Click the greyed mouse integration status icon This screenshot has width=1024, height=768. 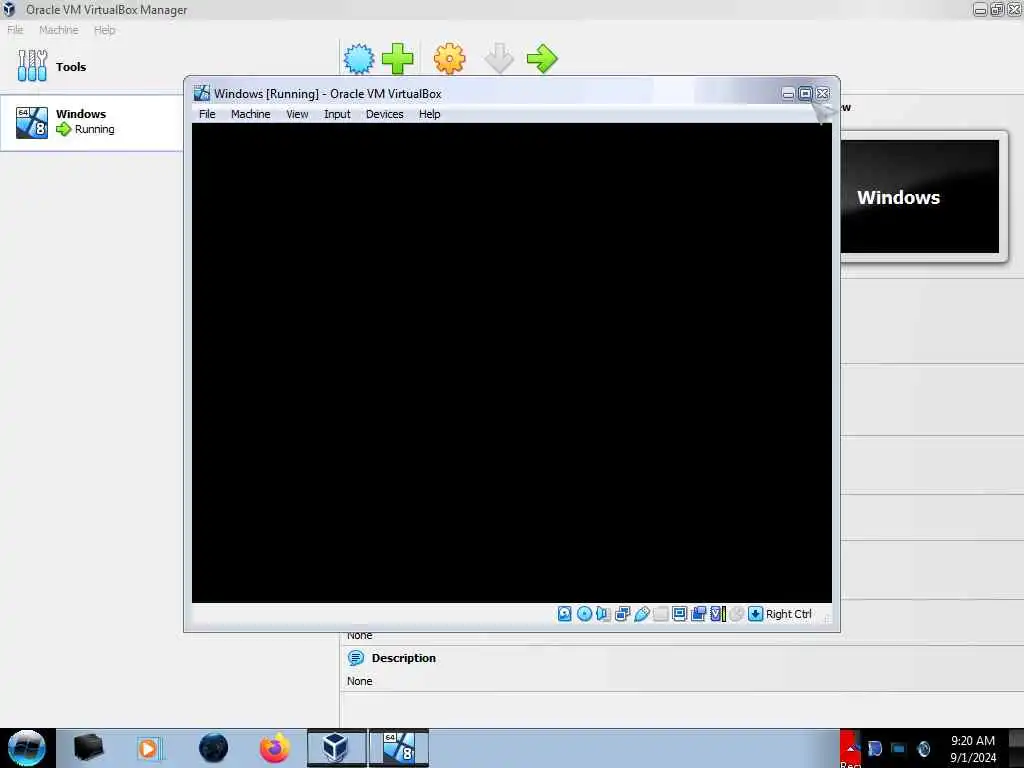737,613
